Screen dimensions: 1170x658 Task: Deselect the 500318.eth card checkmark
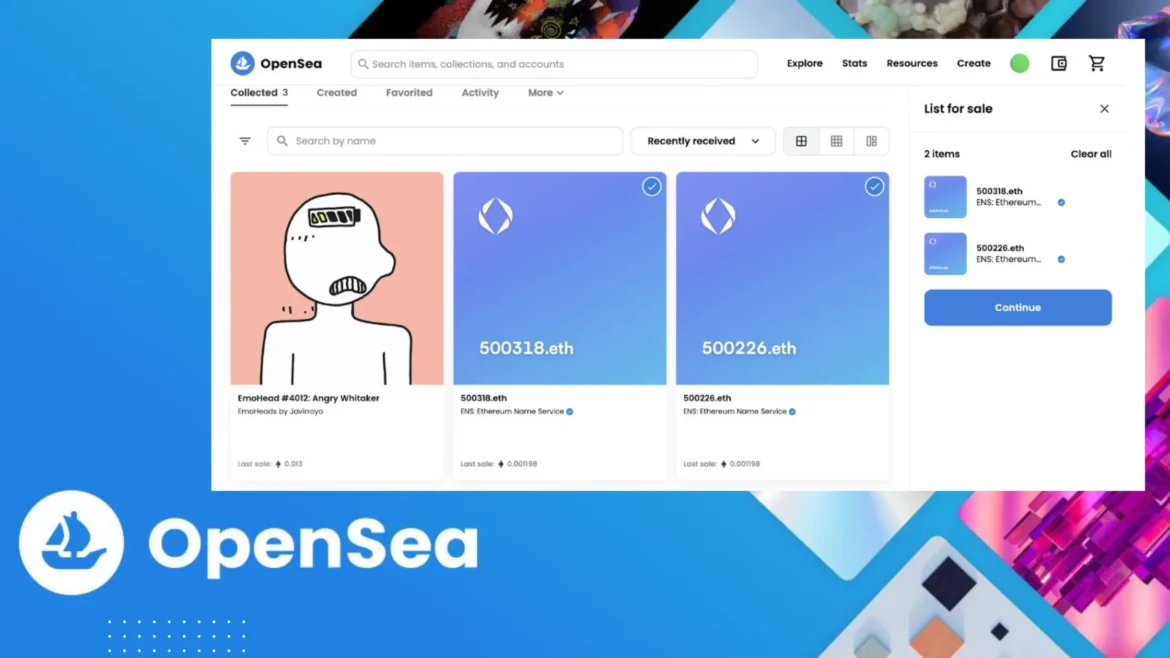point(651,187)
